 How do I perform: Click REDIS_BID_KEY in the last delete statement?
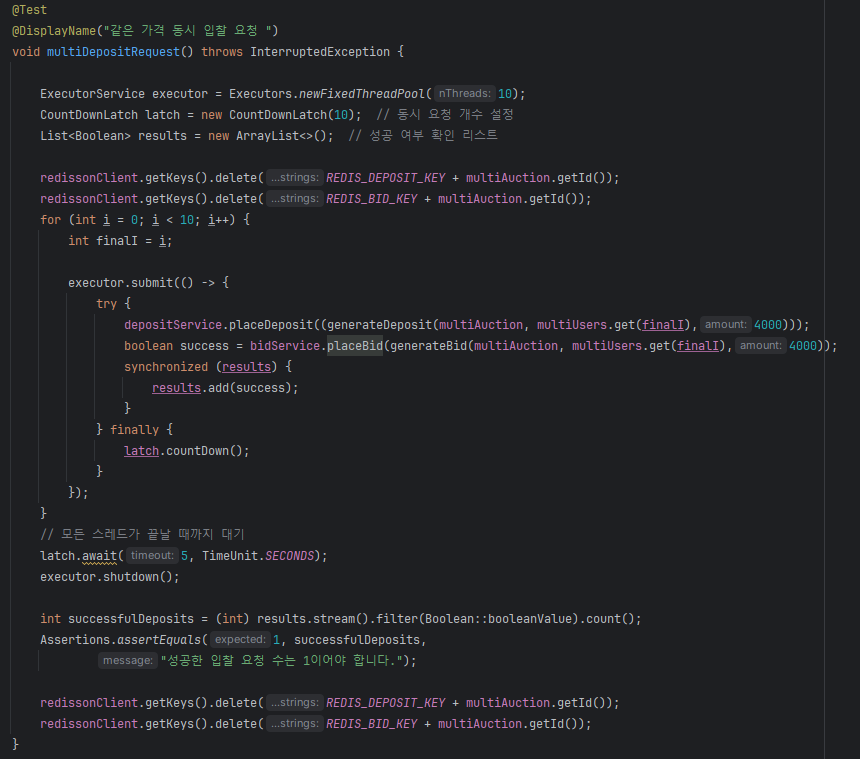pyautogui.click(x=371, y=724)
